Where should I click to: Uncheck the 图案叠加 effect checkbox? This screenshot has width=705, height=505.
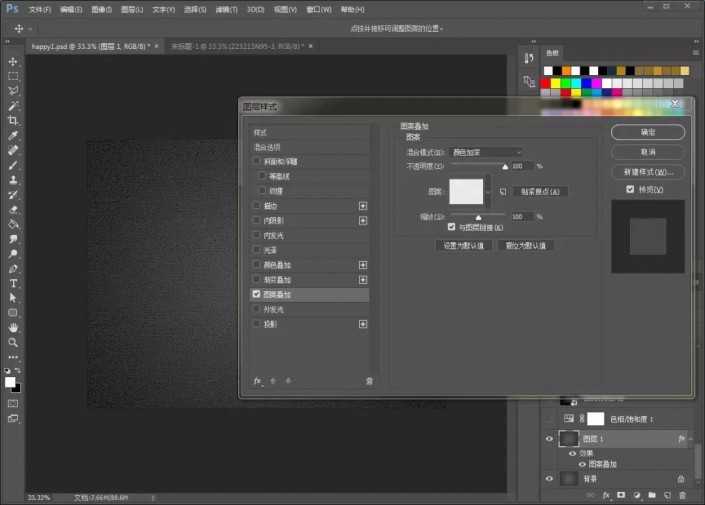(x=257, y=295)
